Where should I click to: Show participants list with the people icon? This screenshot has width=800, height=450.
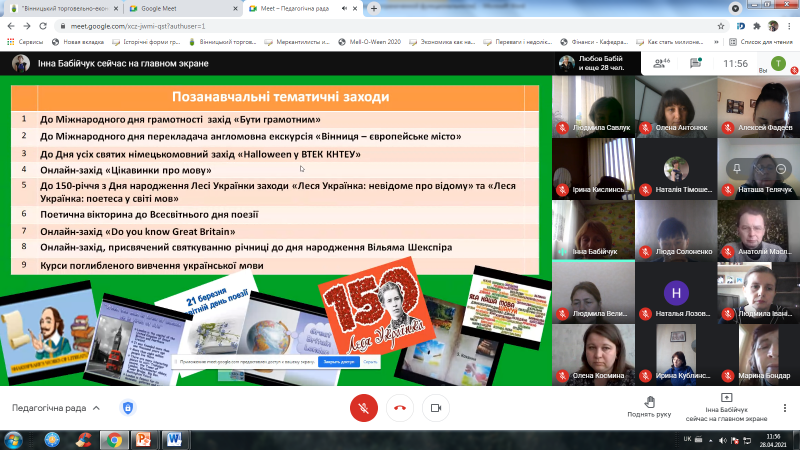pyautogui.click(x=661, y=63)
